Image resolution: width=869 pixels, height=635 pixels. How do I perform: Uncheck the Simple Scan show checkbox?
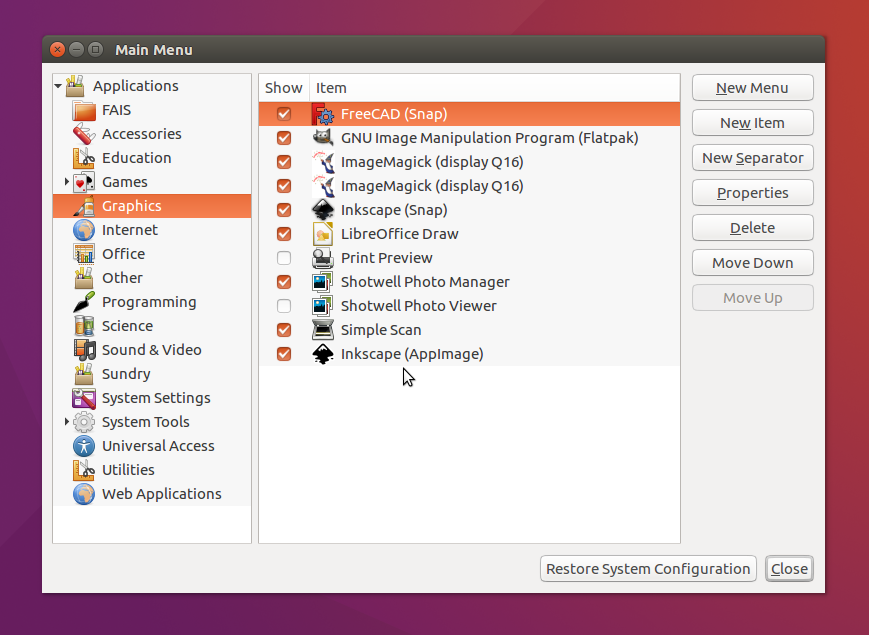[284, 330]
